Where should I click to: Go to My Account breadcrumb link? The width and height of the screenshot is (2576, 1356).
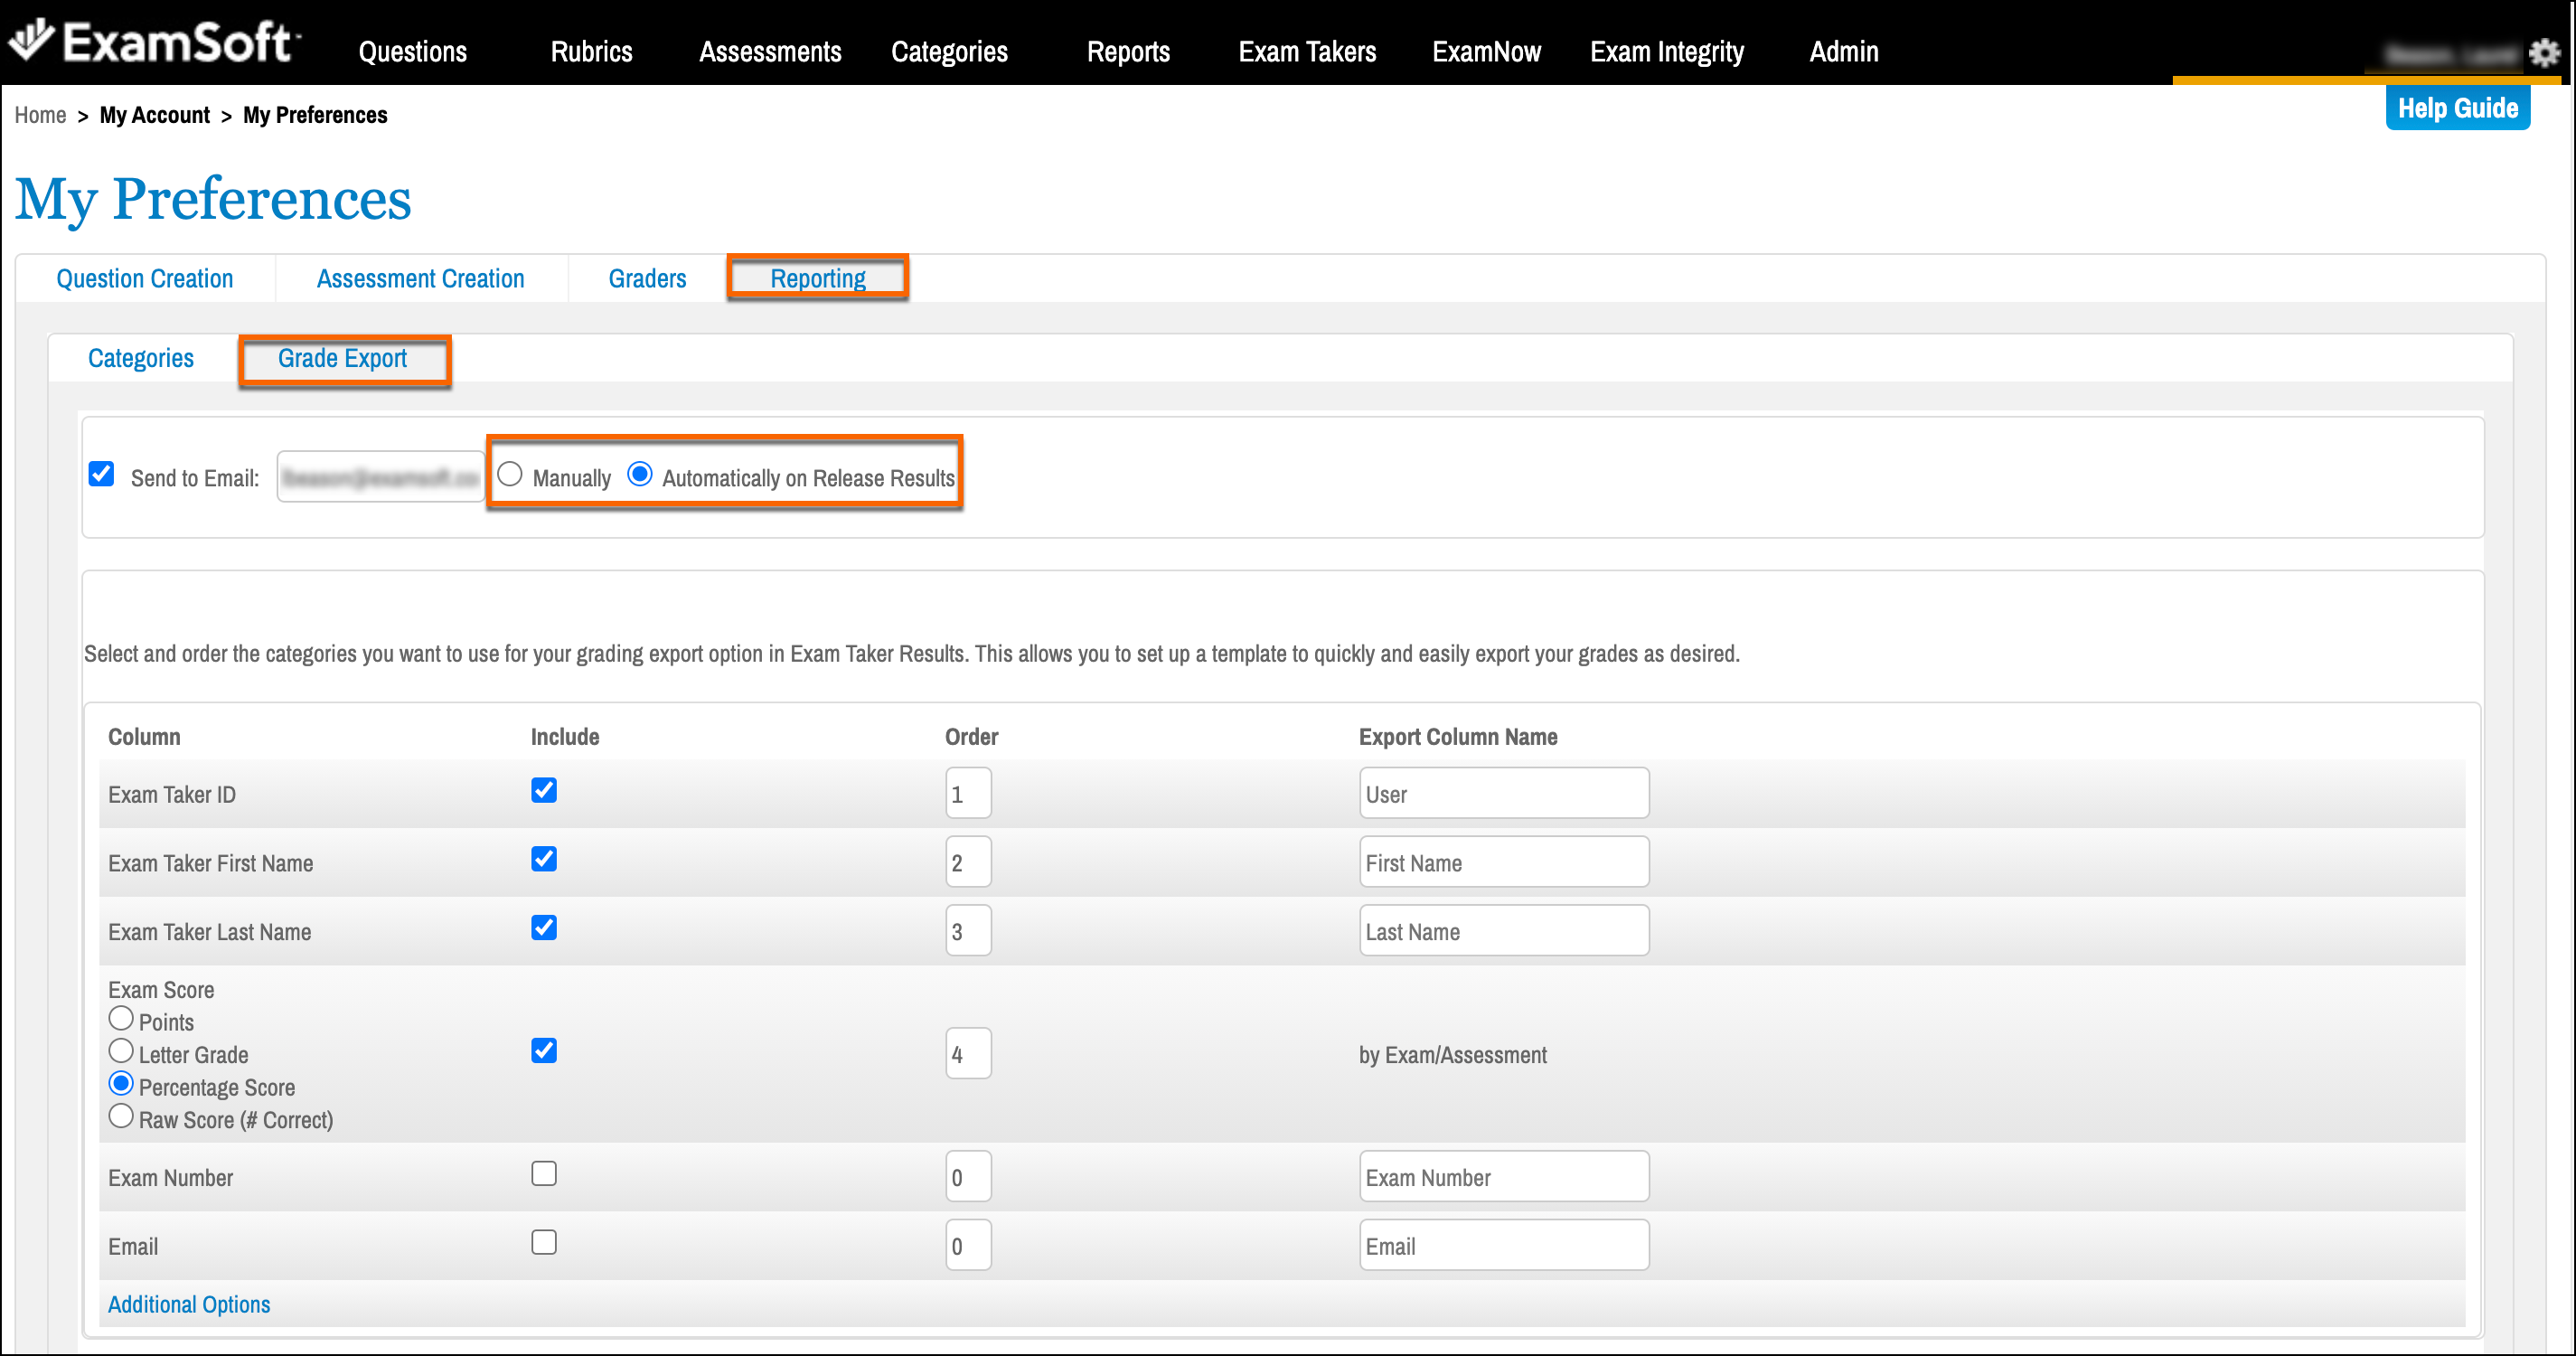click(155, 115)
